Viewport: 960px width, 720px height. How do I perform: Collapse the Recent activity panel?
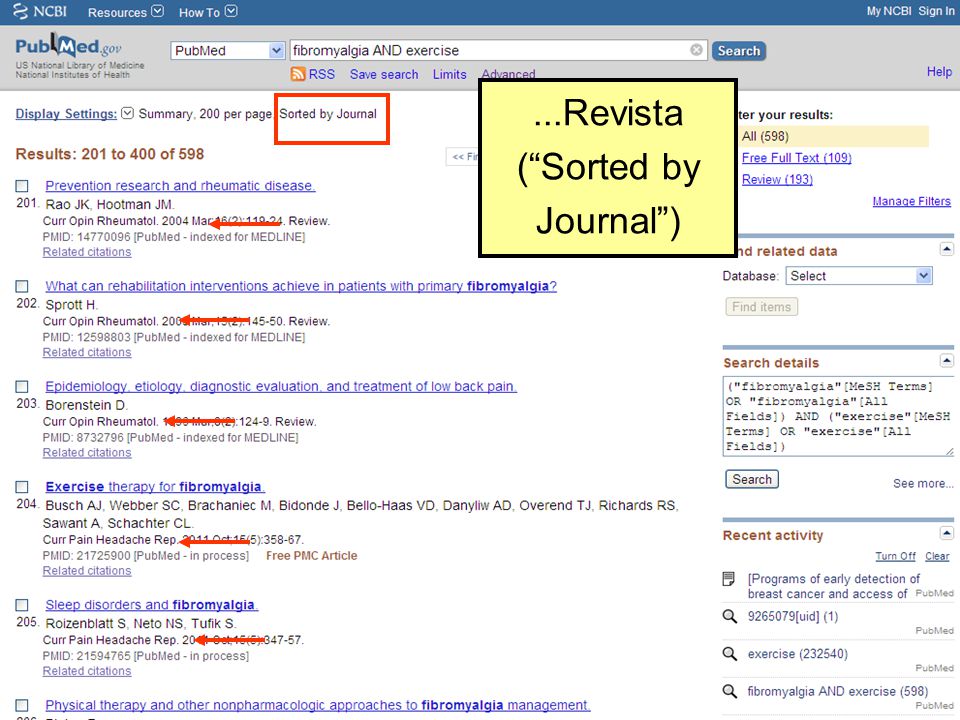[x=947, y=533]
